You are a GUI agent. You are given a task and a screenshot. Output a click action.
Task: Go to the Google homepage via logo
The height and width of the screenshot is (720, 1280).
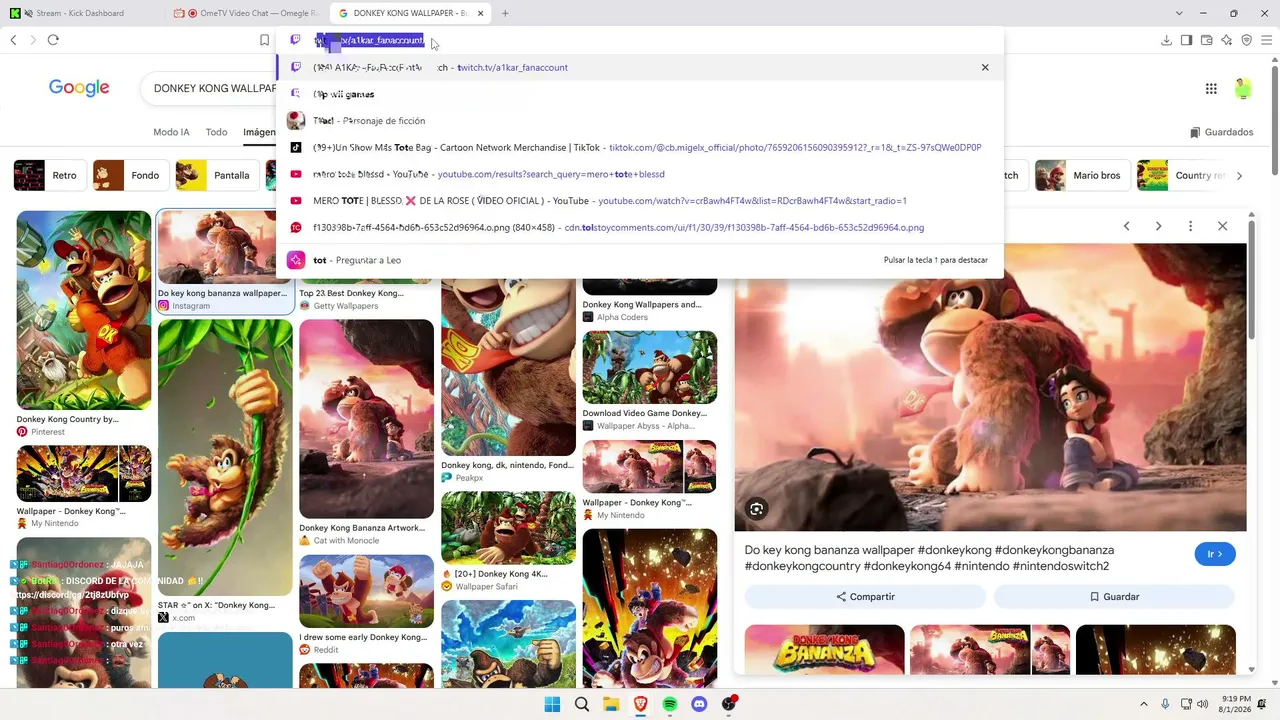coord(79,88)
